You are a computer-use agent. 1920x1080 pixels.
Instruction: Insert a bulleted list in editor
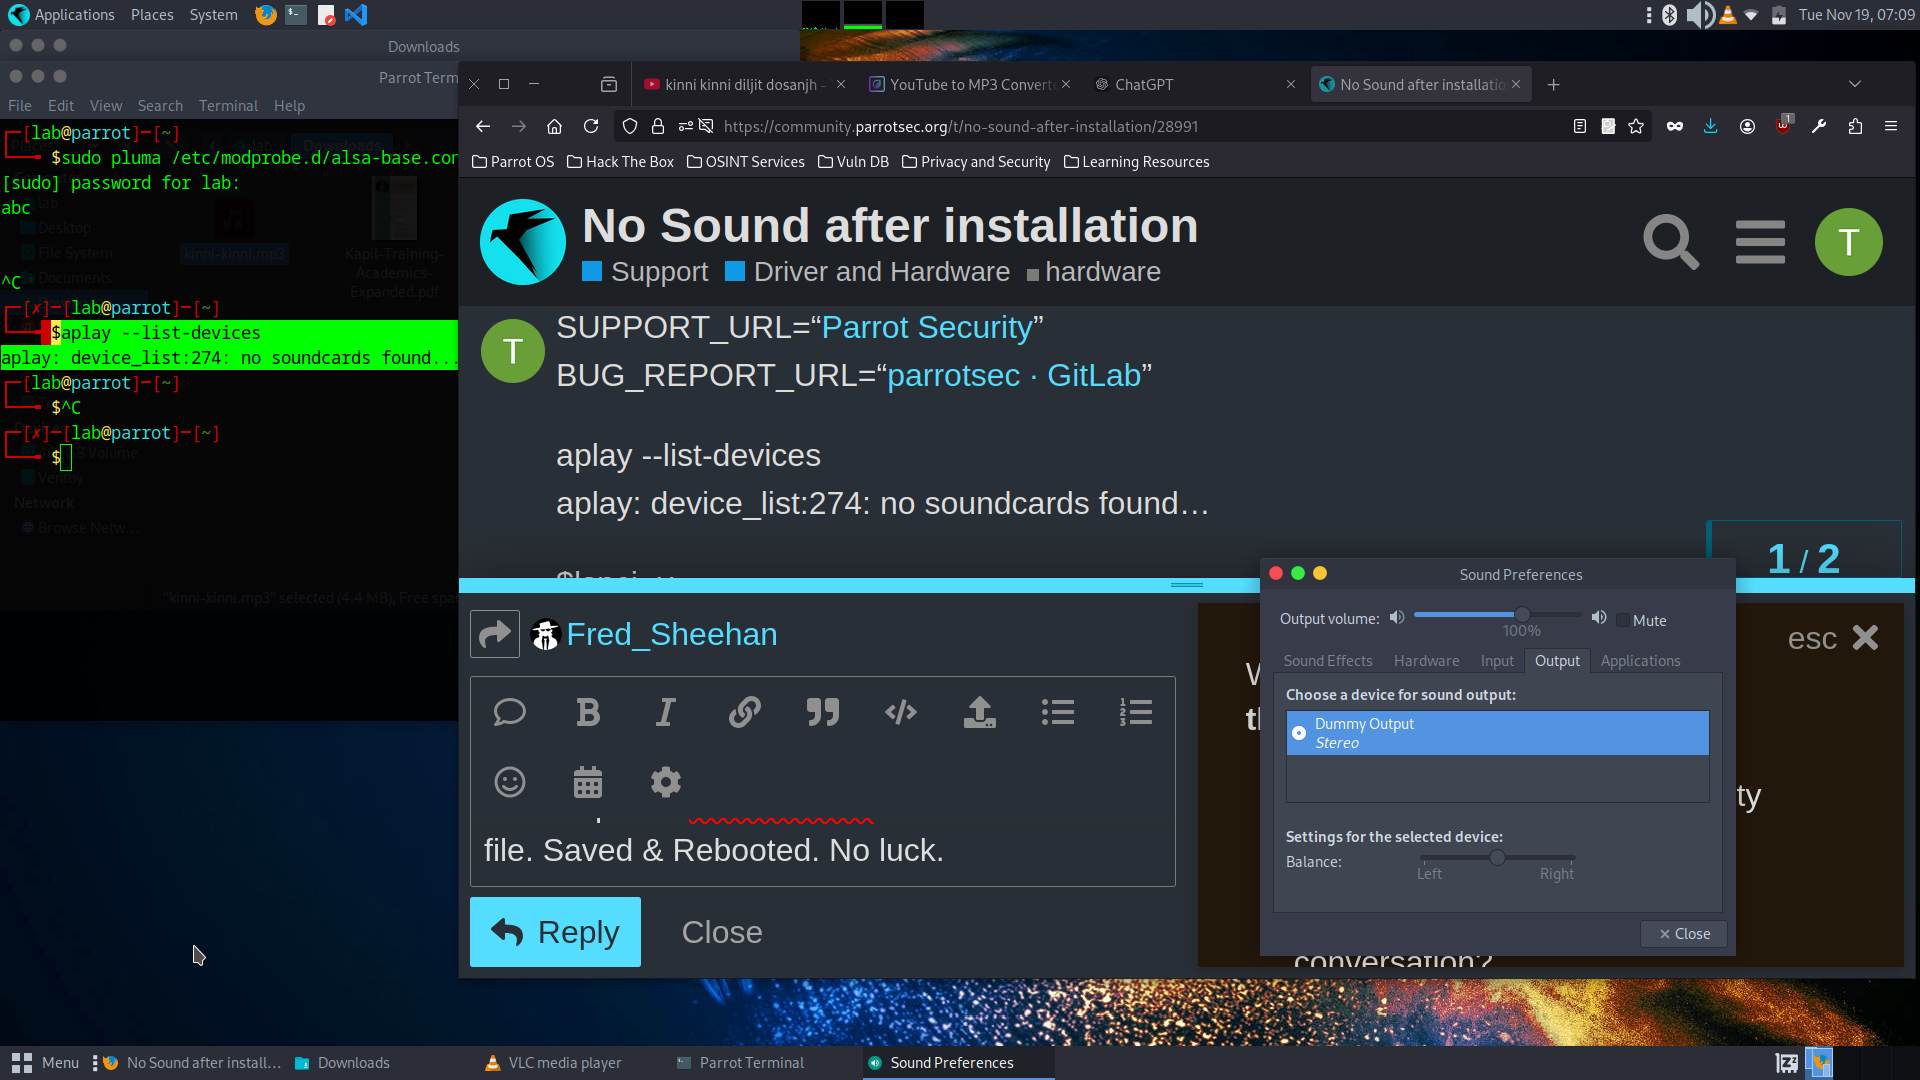[1057, 712]
